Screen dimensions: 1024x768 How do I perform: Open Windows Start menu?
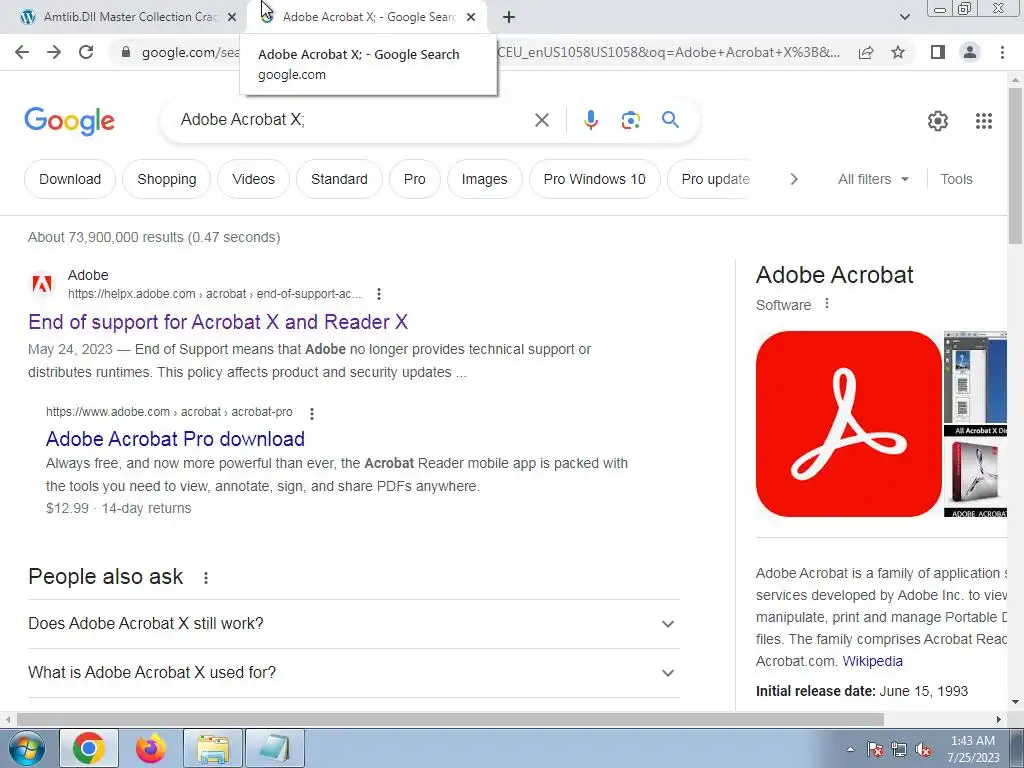(27, 748)
